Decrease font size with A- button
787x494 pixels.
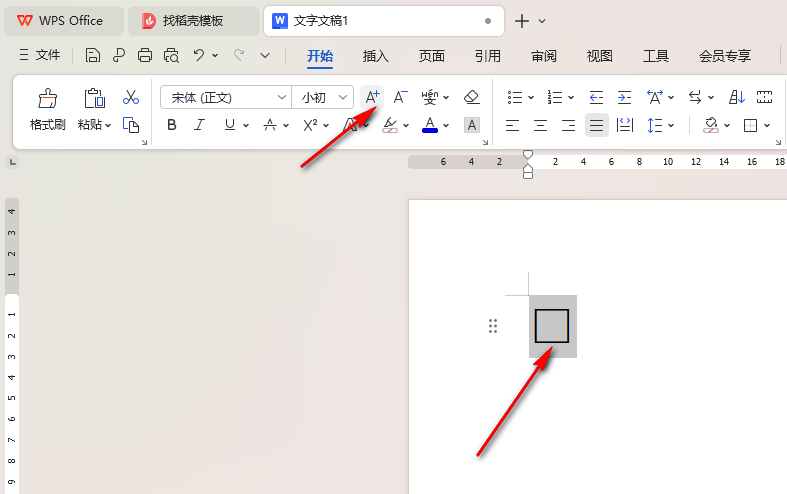[x=400, y=97]
